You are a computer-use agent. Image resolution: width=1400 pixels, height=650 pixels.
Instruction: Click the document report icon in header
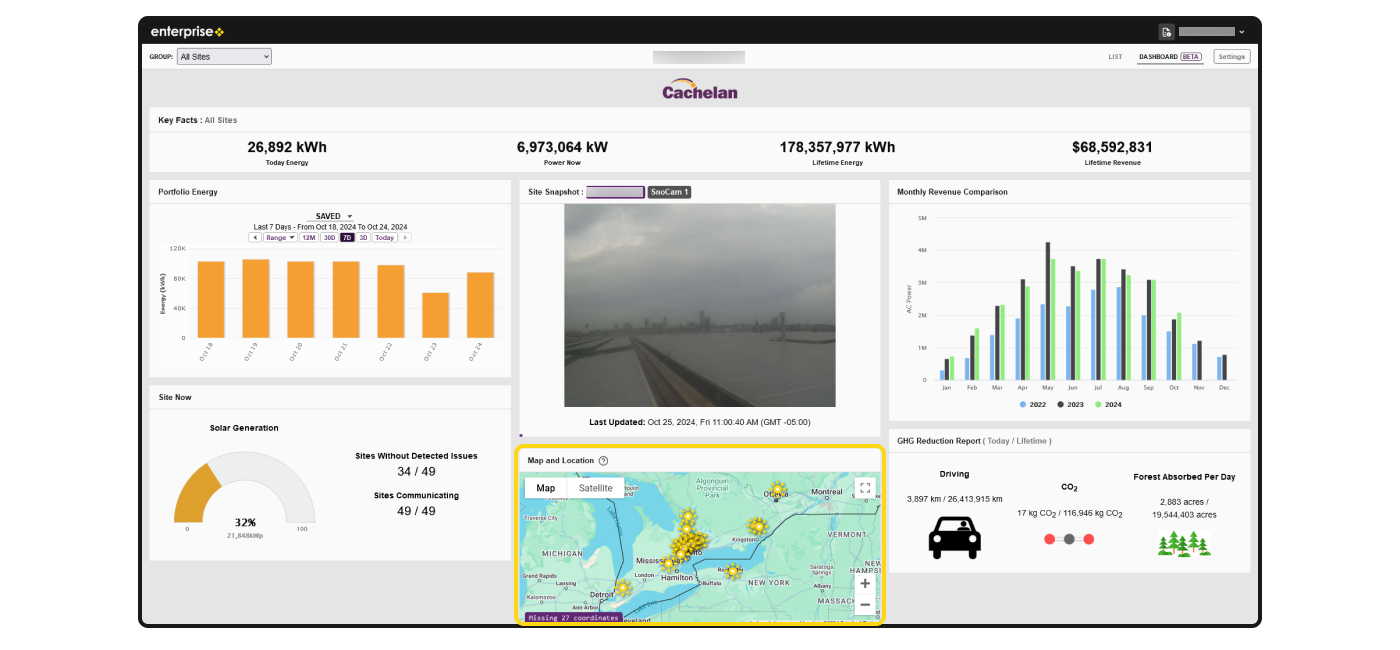pyautogui.click(x=1166, y=32)
